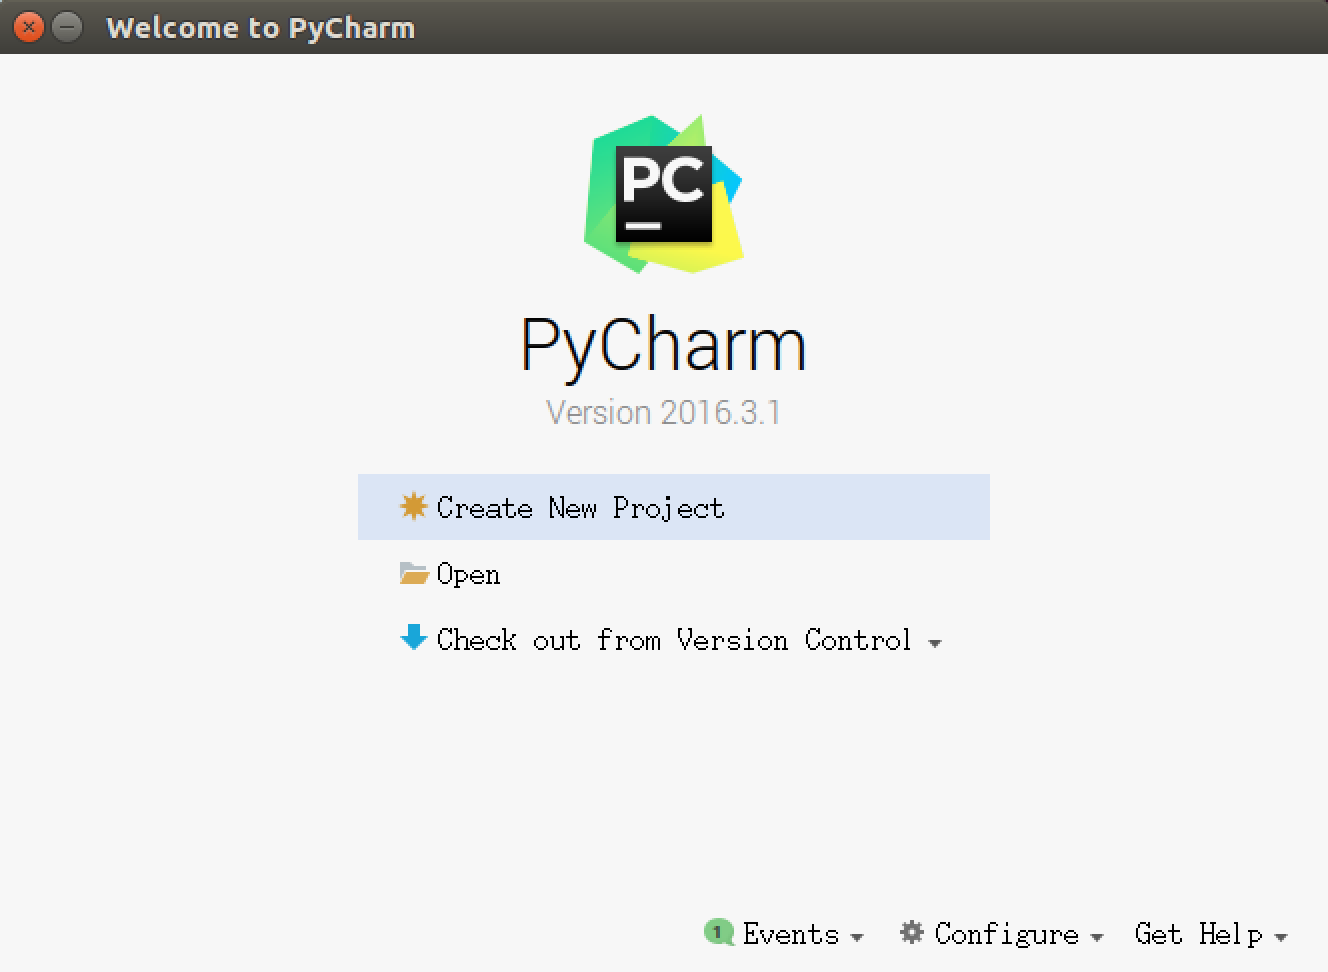Click the green Events notification bubble
The image size is (1328, 972).
[718, 933]
